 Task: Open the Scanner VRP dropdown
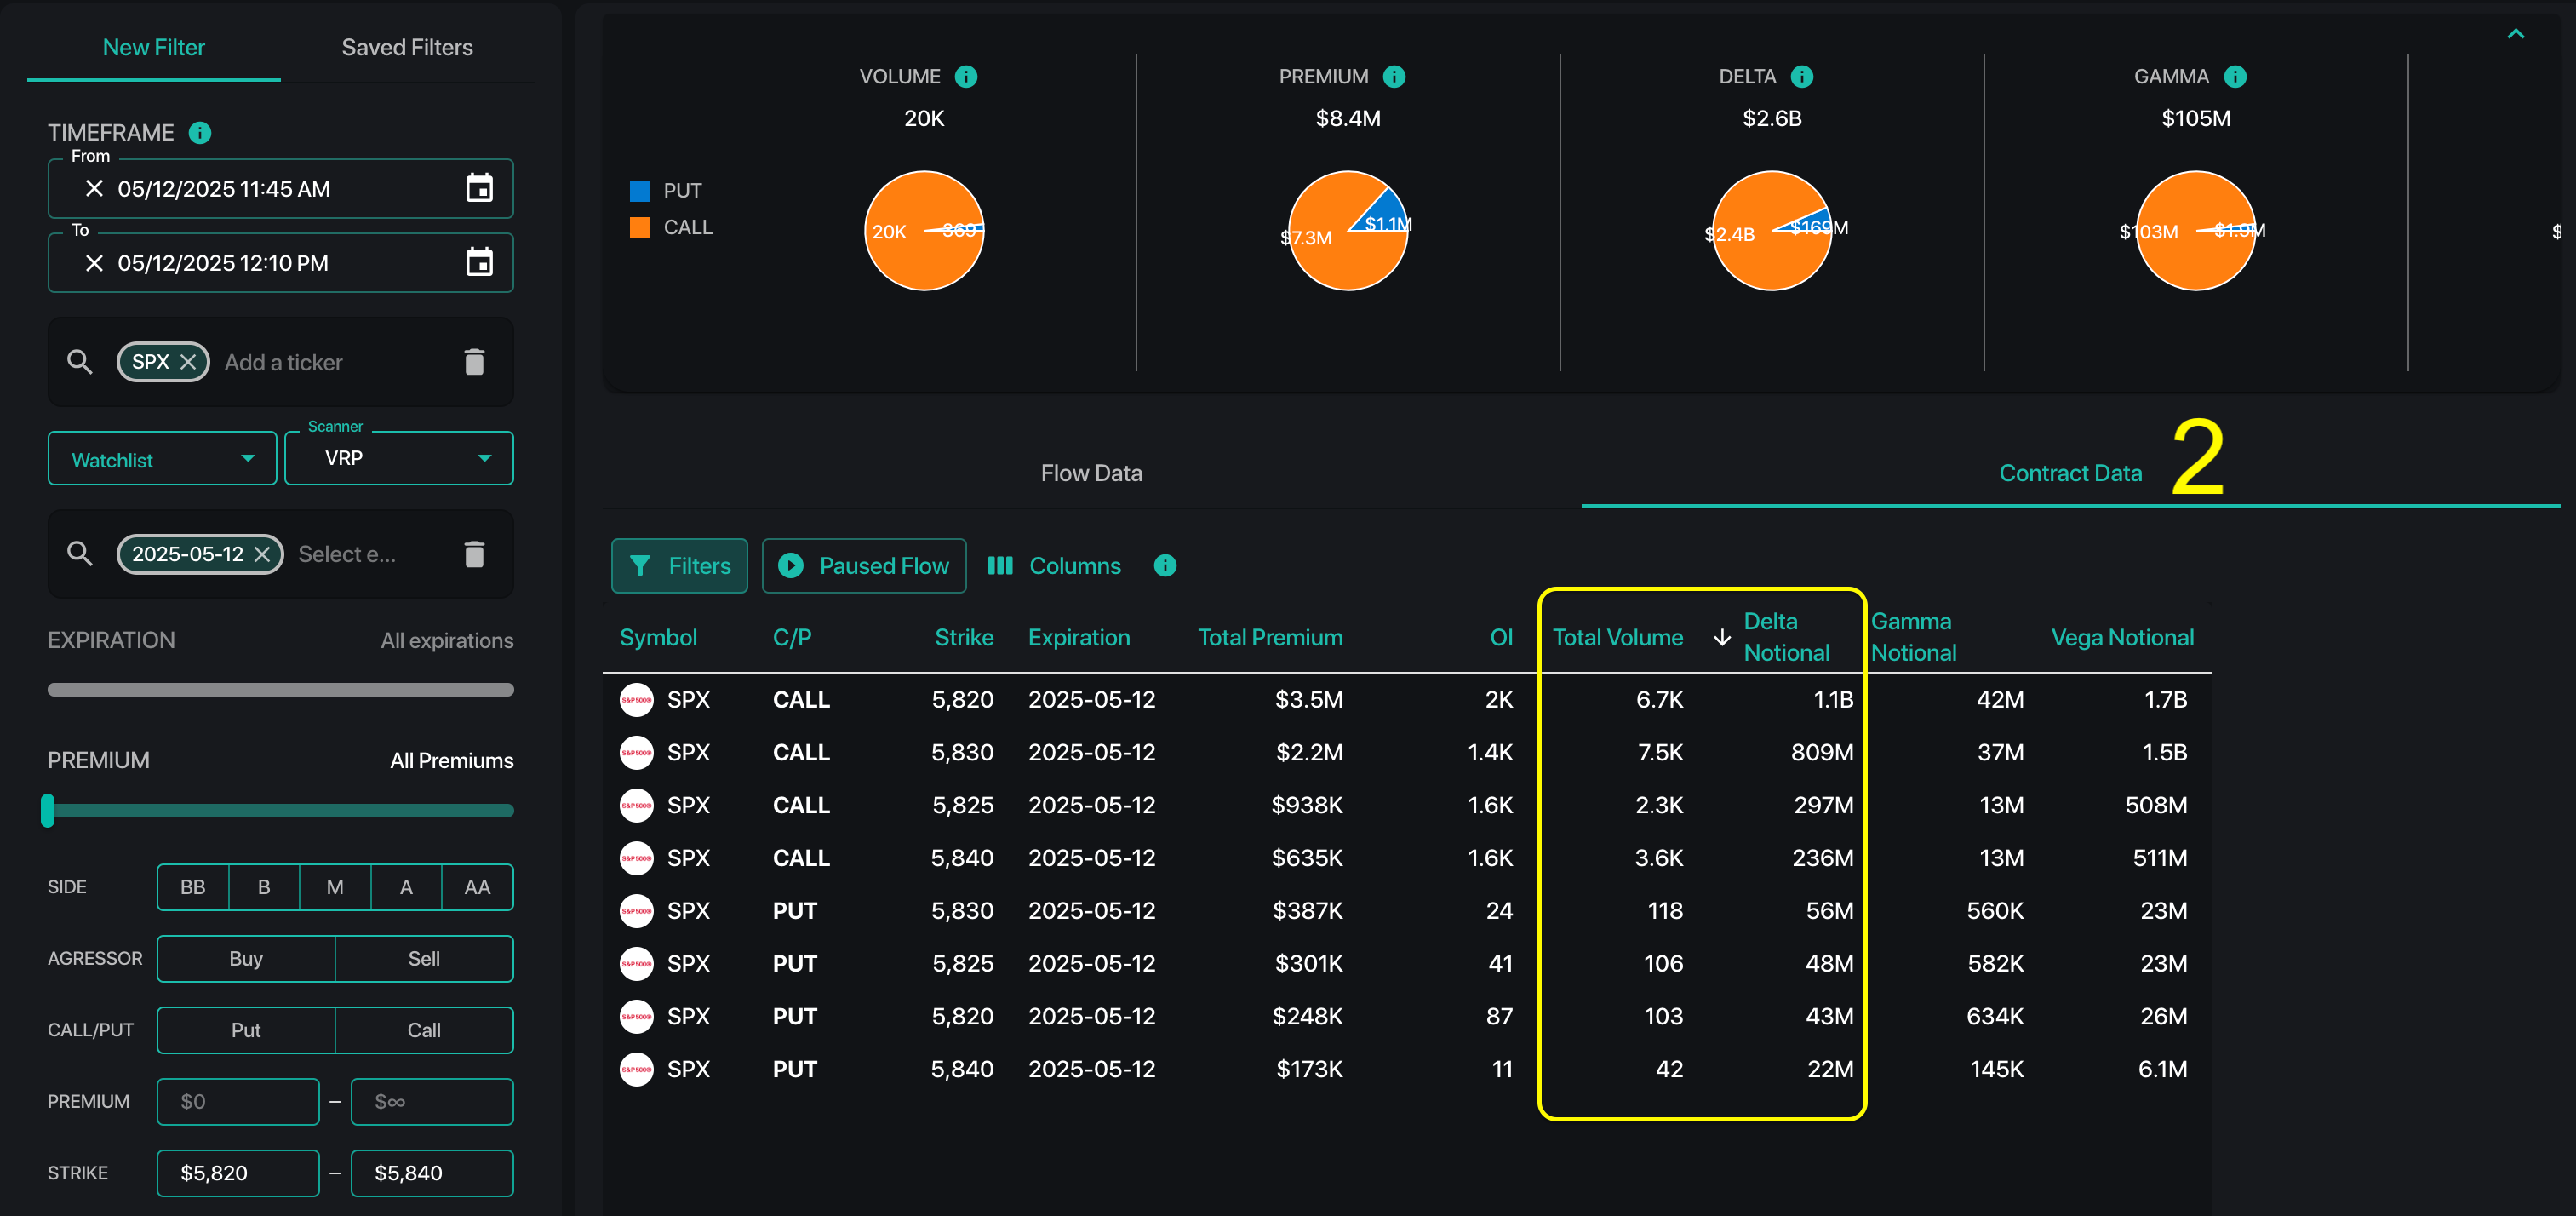pyautogui.click(x=398, y=458)
